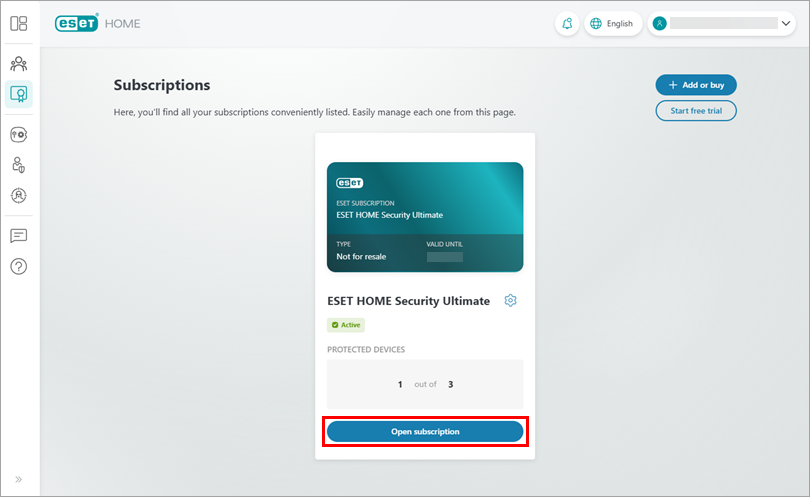
Task: Expand the sidebar with double chevron
Action: coord(19,479)
